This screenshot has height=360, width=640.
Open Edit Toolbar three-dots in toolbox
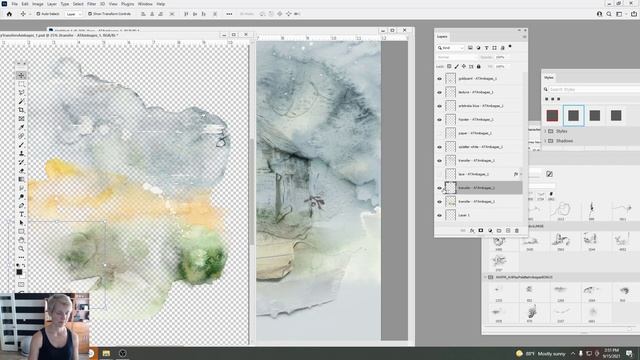[x=21, y=257]
